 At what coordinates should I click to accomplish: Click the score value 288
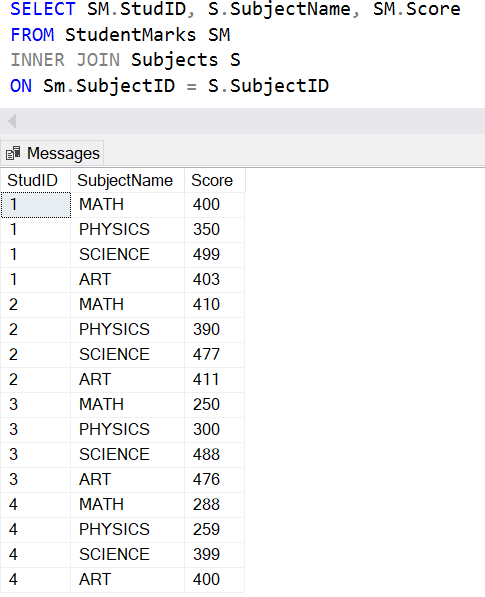206,505
